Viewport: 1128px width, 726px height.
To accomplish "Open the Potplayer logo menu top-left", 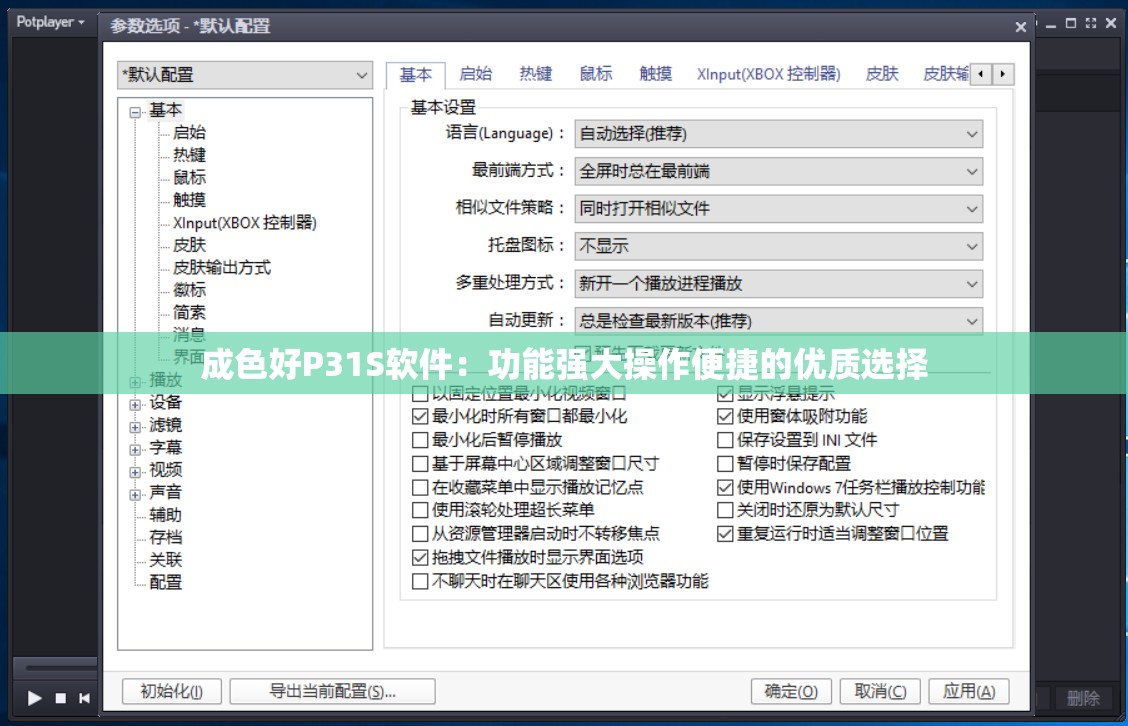I will 46,21.
